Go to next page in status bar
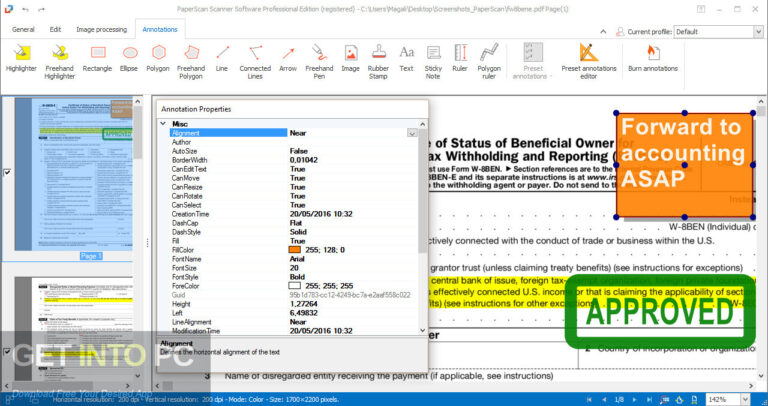 tap(634, 400)
